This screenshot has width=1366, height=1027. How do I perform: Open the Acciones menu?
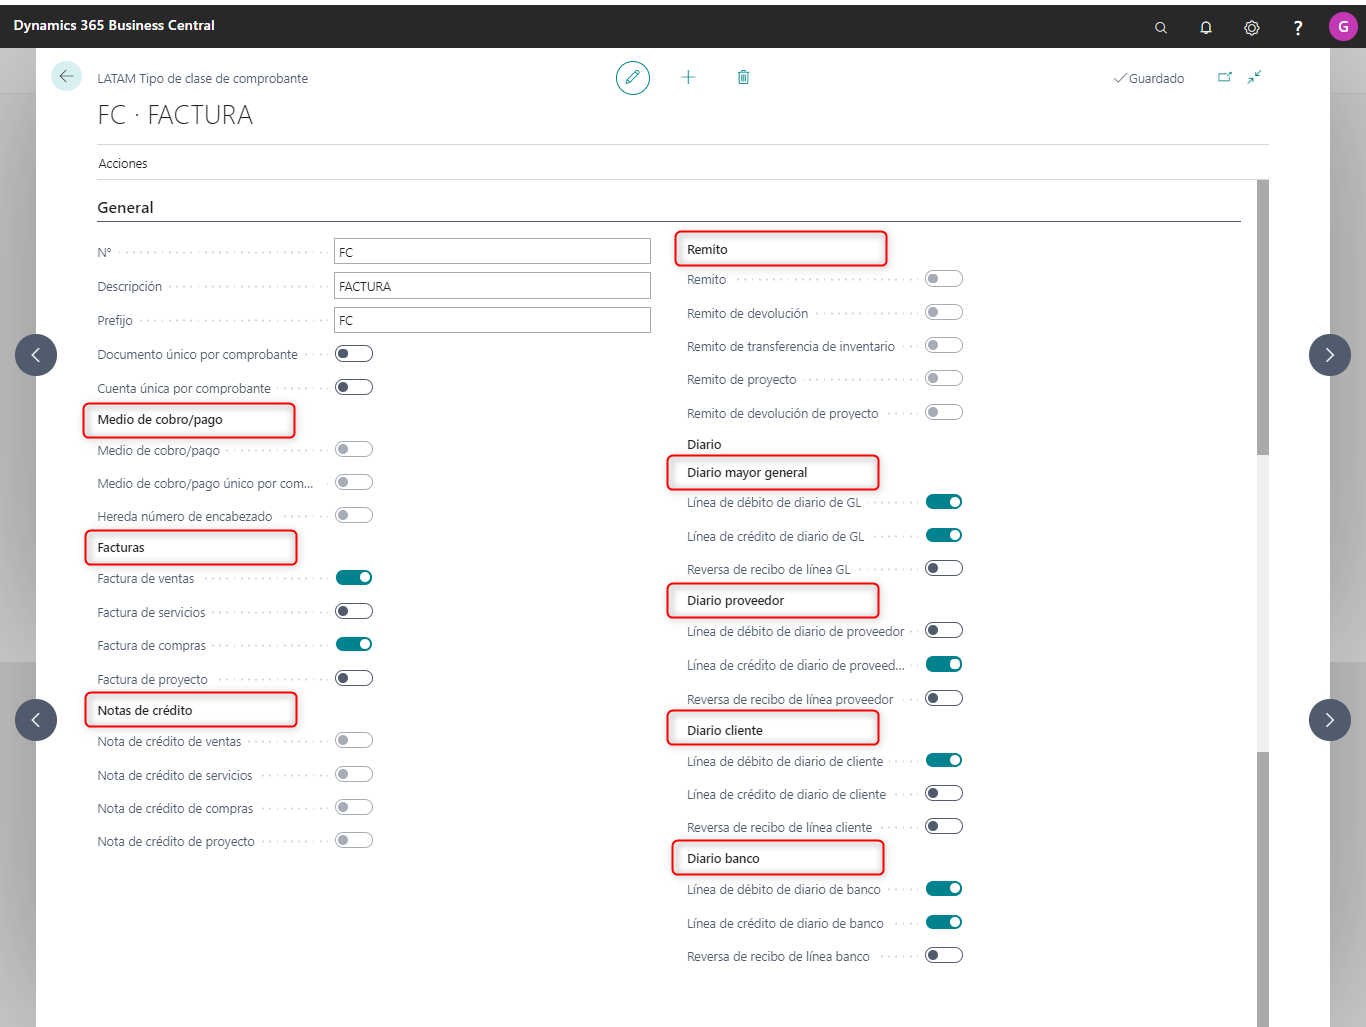(x=123, y=163)
